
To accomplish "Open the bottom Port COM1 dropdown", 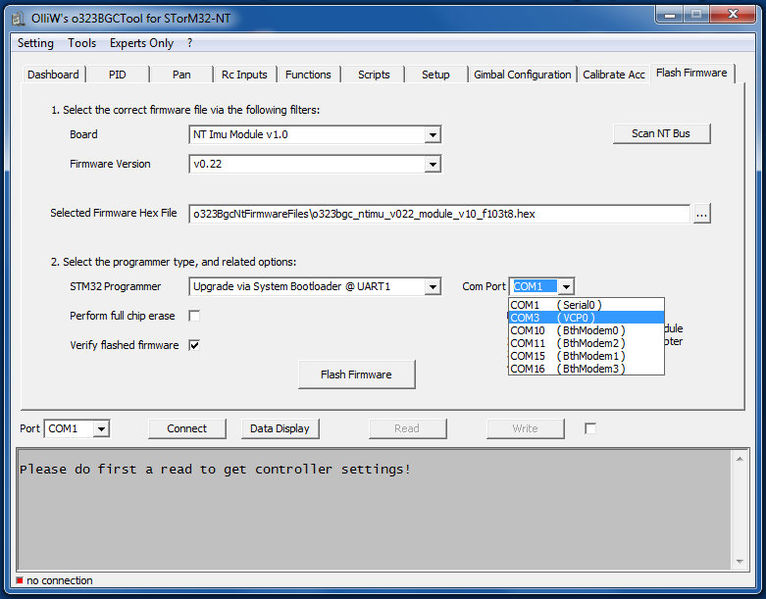I will pos(101,429).
